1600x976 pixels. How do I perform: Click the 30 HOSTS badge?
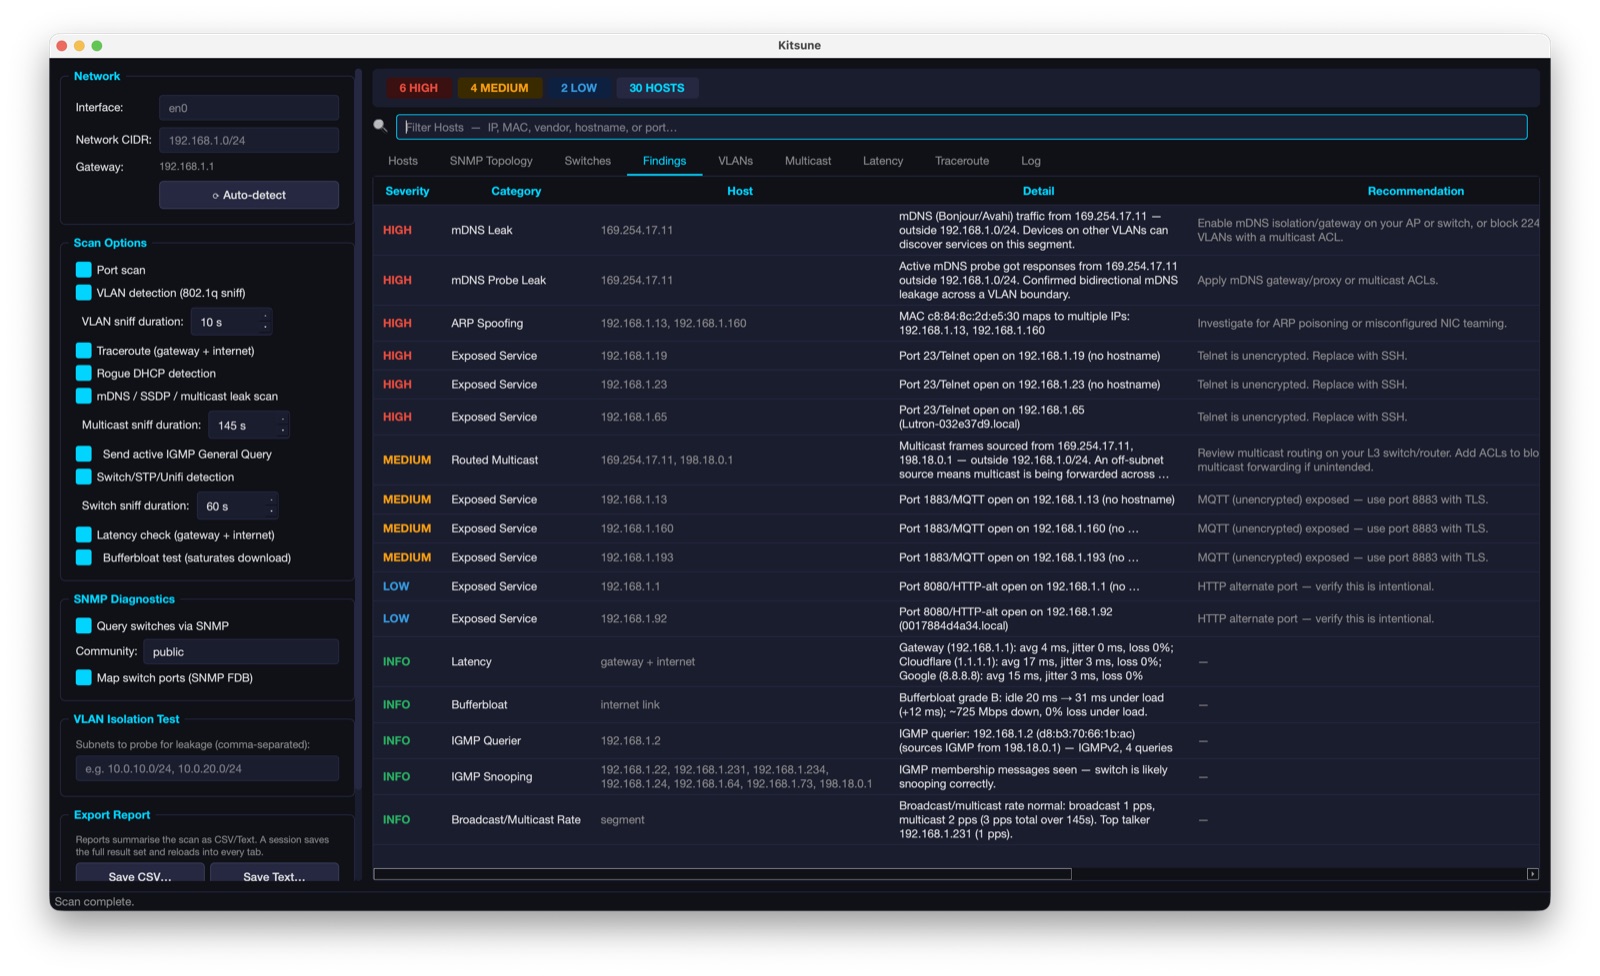657,88
